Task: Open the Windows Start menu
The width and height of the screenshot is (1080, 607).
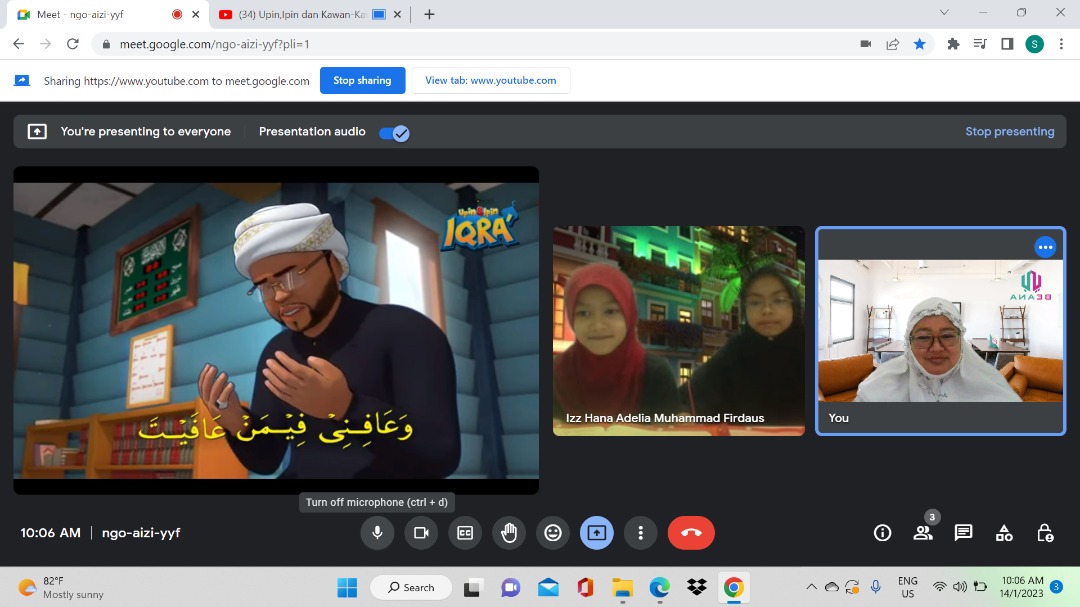Action: click(347, 588)
